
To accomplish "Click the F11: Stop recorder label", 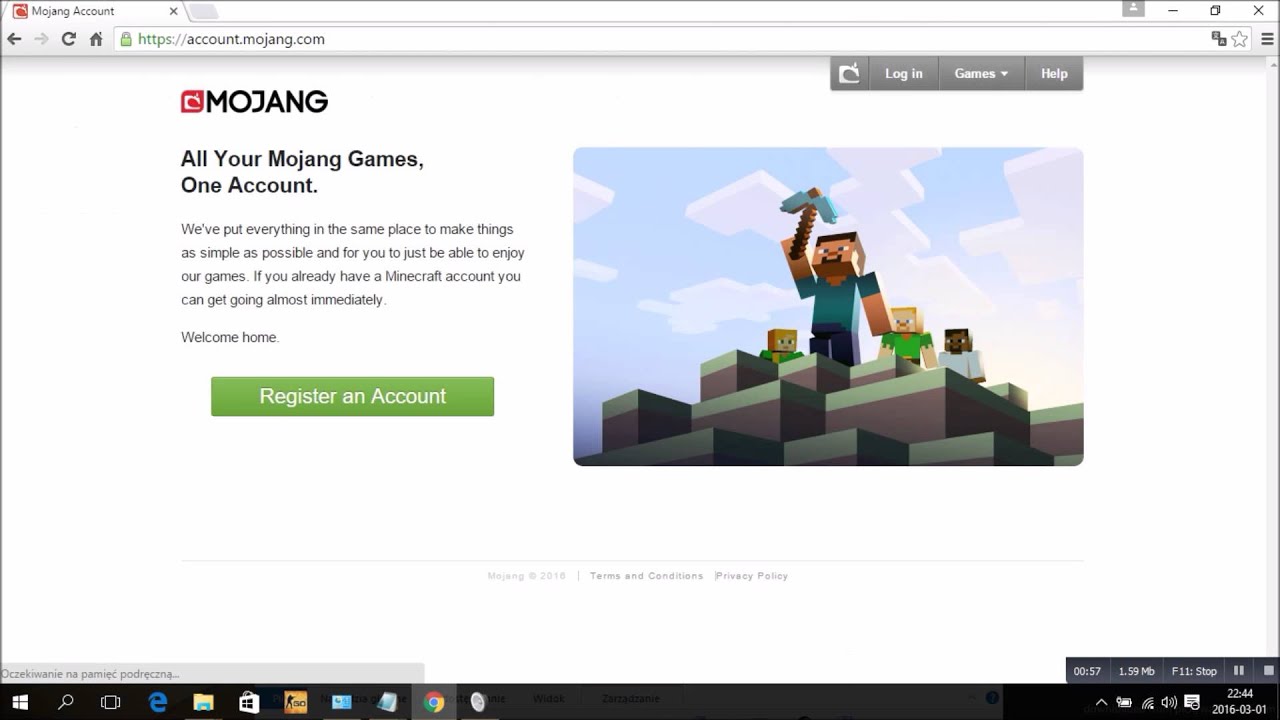I will coord(1194,671).
